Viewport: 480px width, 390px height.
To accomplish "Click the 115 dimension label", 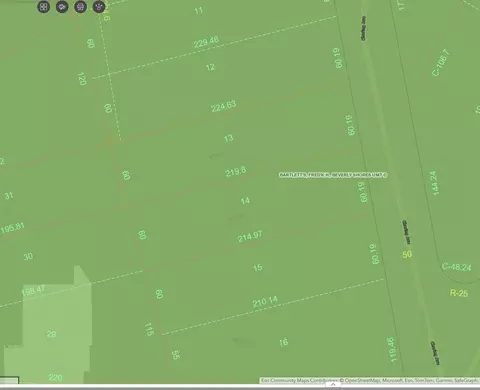I will click(149, 329).
